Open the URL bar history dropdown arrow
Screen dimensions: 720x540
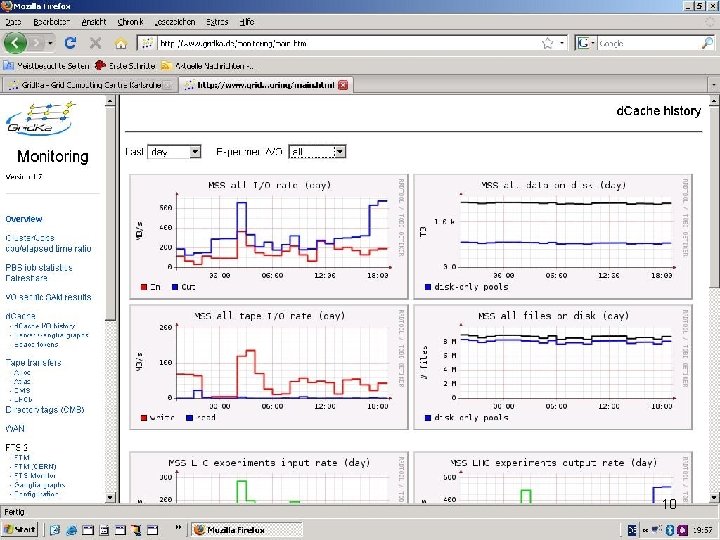562,43
